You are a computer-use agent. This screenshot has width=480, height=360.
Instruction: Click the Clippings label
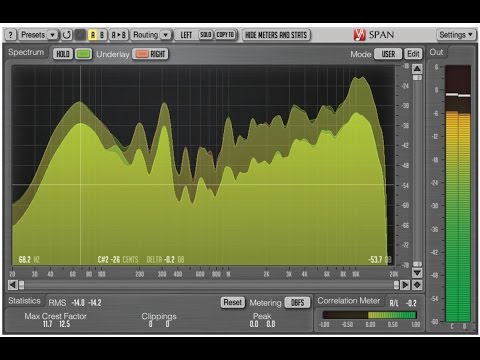(x=159, y=316)
